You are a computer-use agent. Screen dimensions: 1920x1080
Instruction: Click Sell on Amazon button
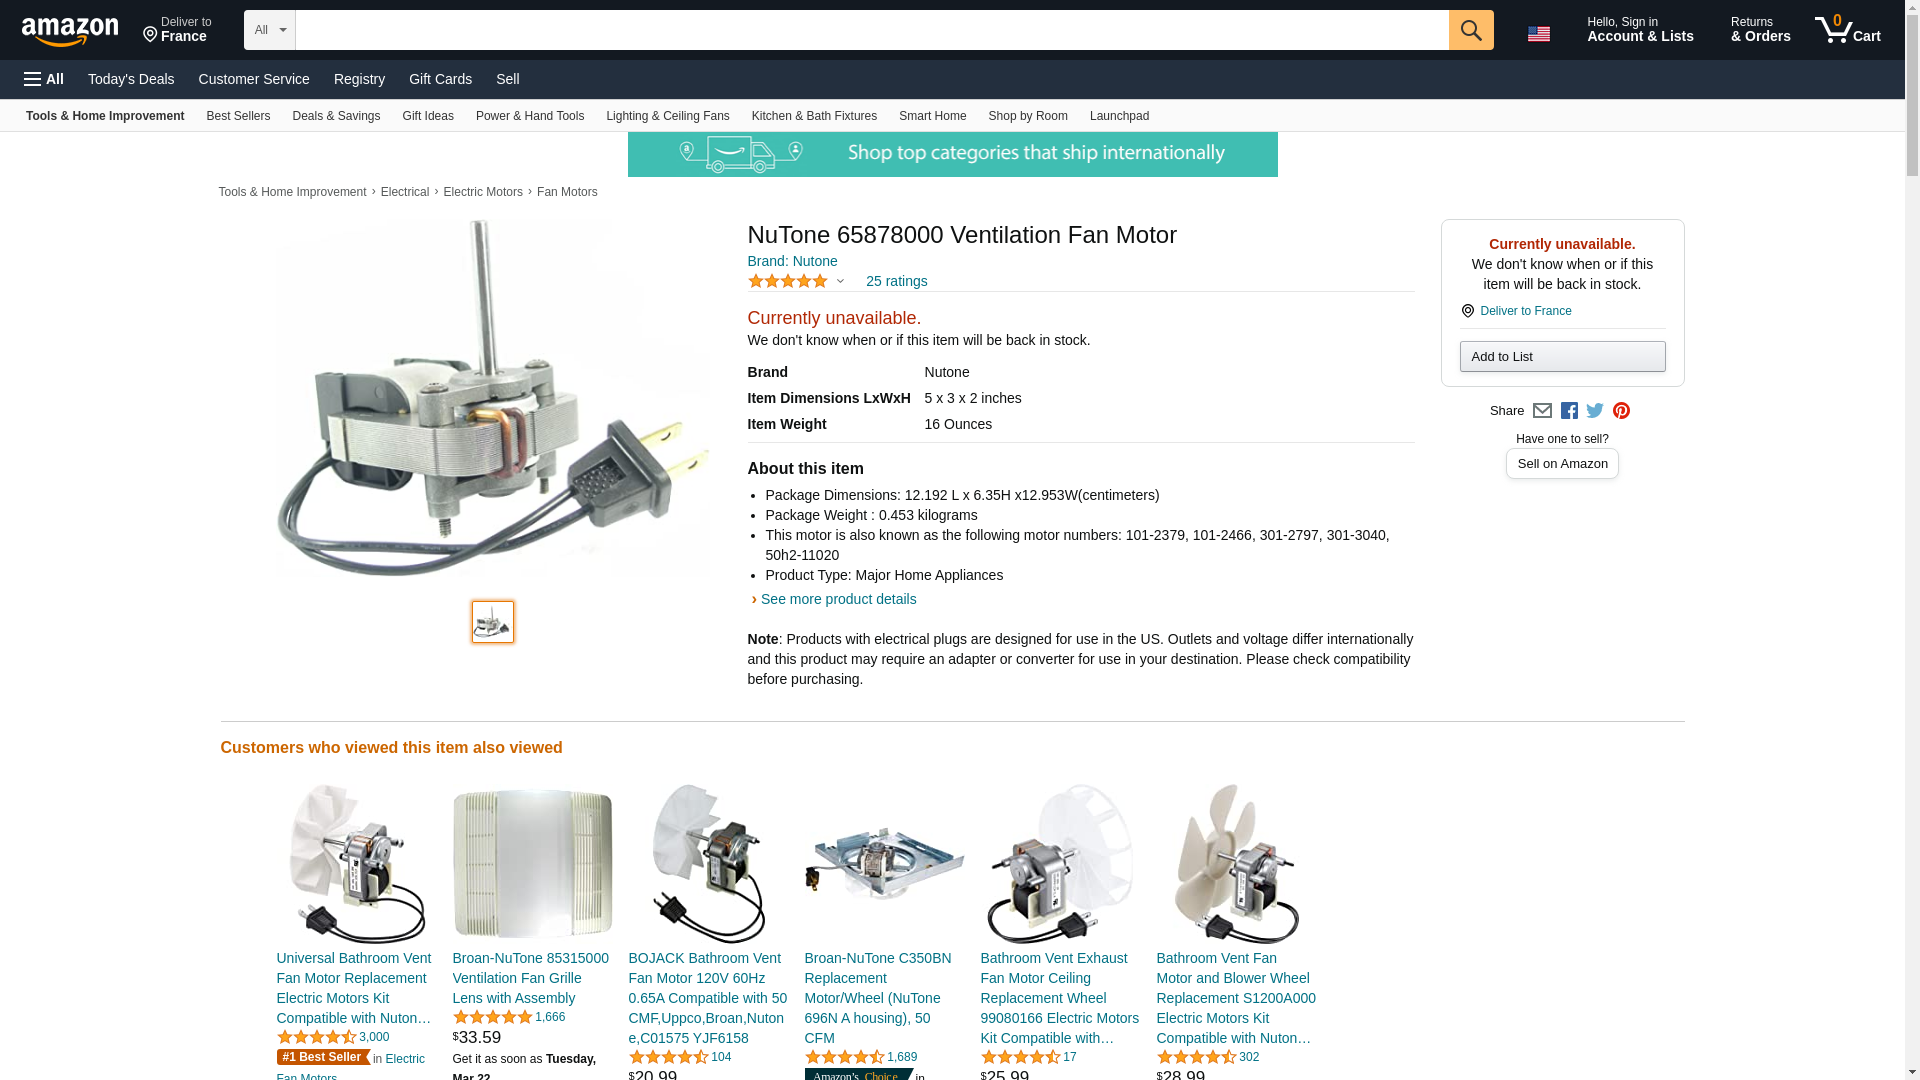1562,464
